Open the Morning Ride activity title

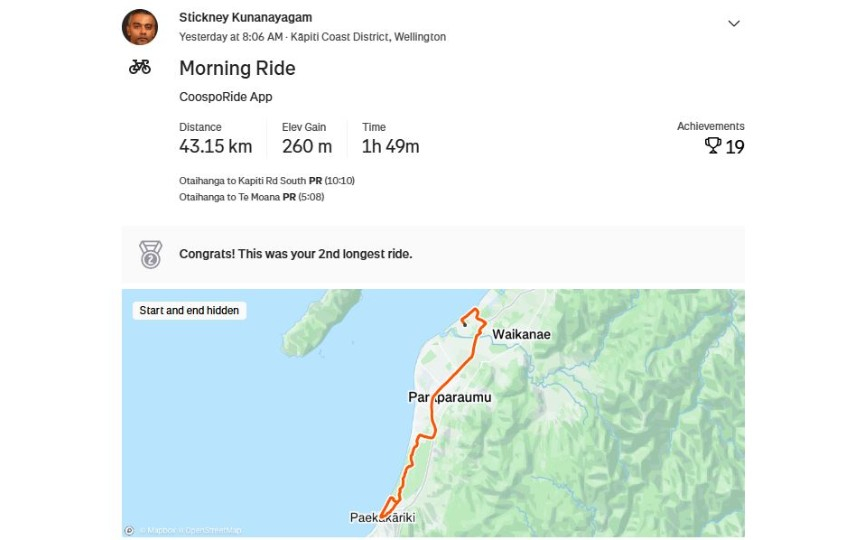(237, 68)
